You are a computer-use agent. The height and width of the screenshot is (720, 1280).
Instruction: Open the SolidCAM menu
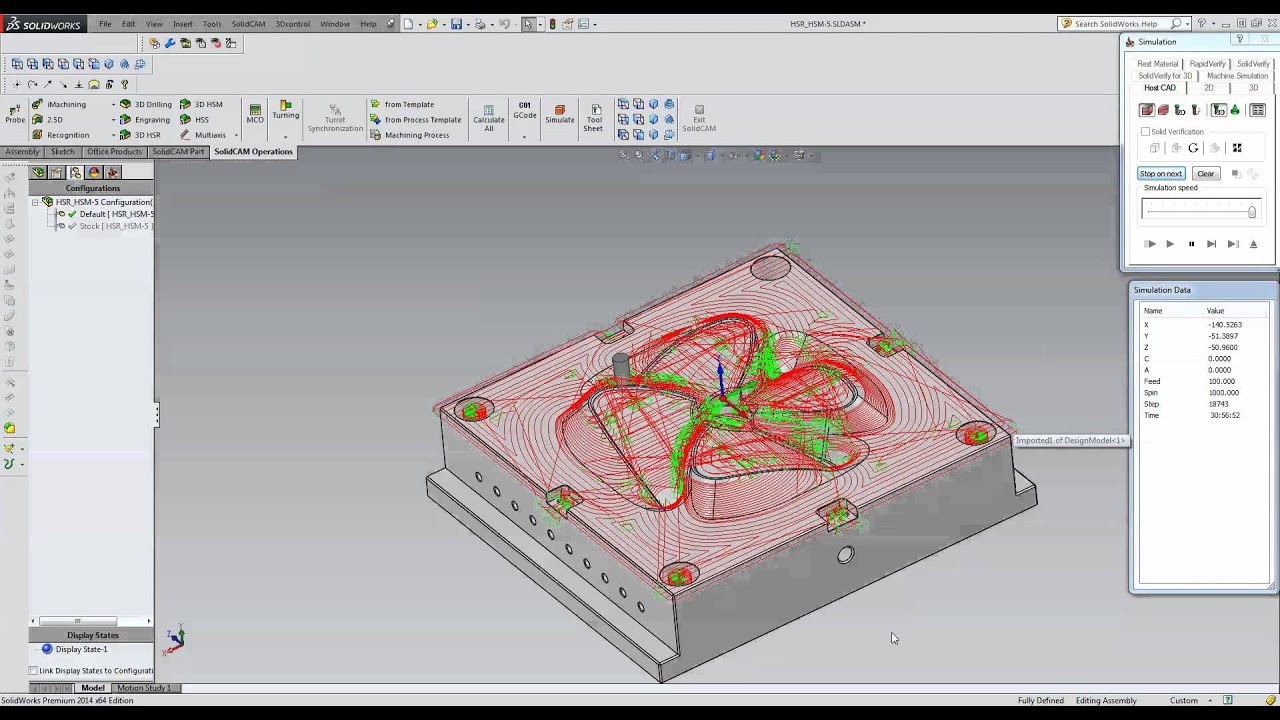tap(248, 23)
